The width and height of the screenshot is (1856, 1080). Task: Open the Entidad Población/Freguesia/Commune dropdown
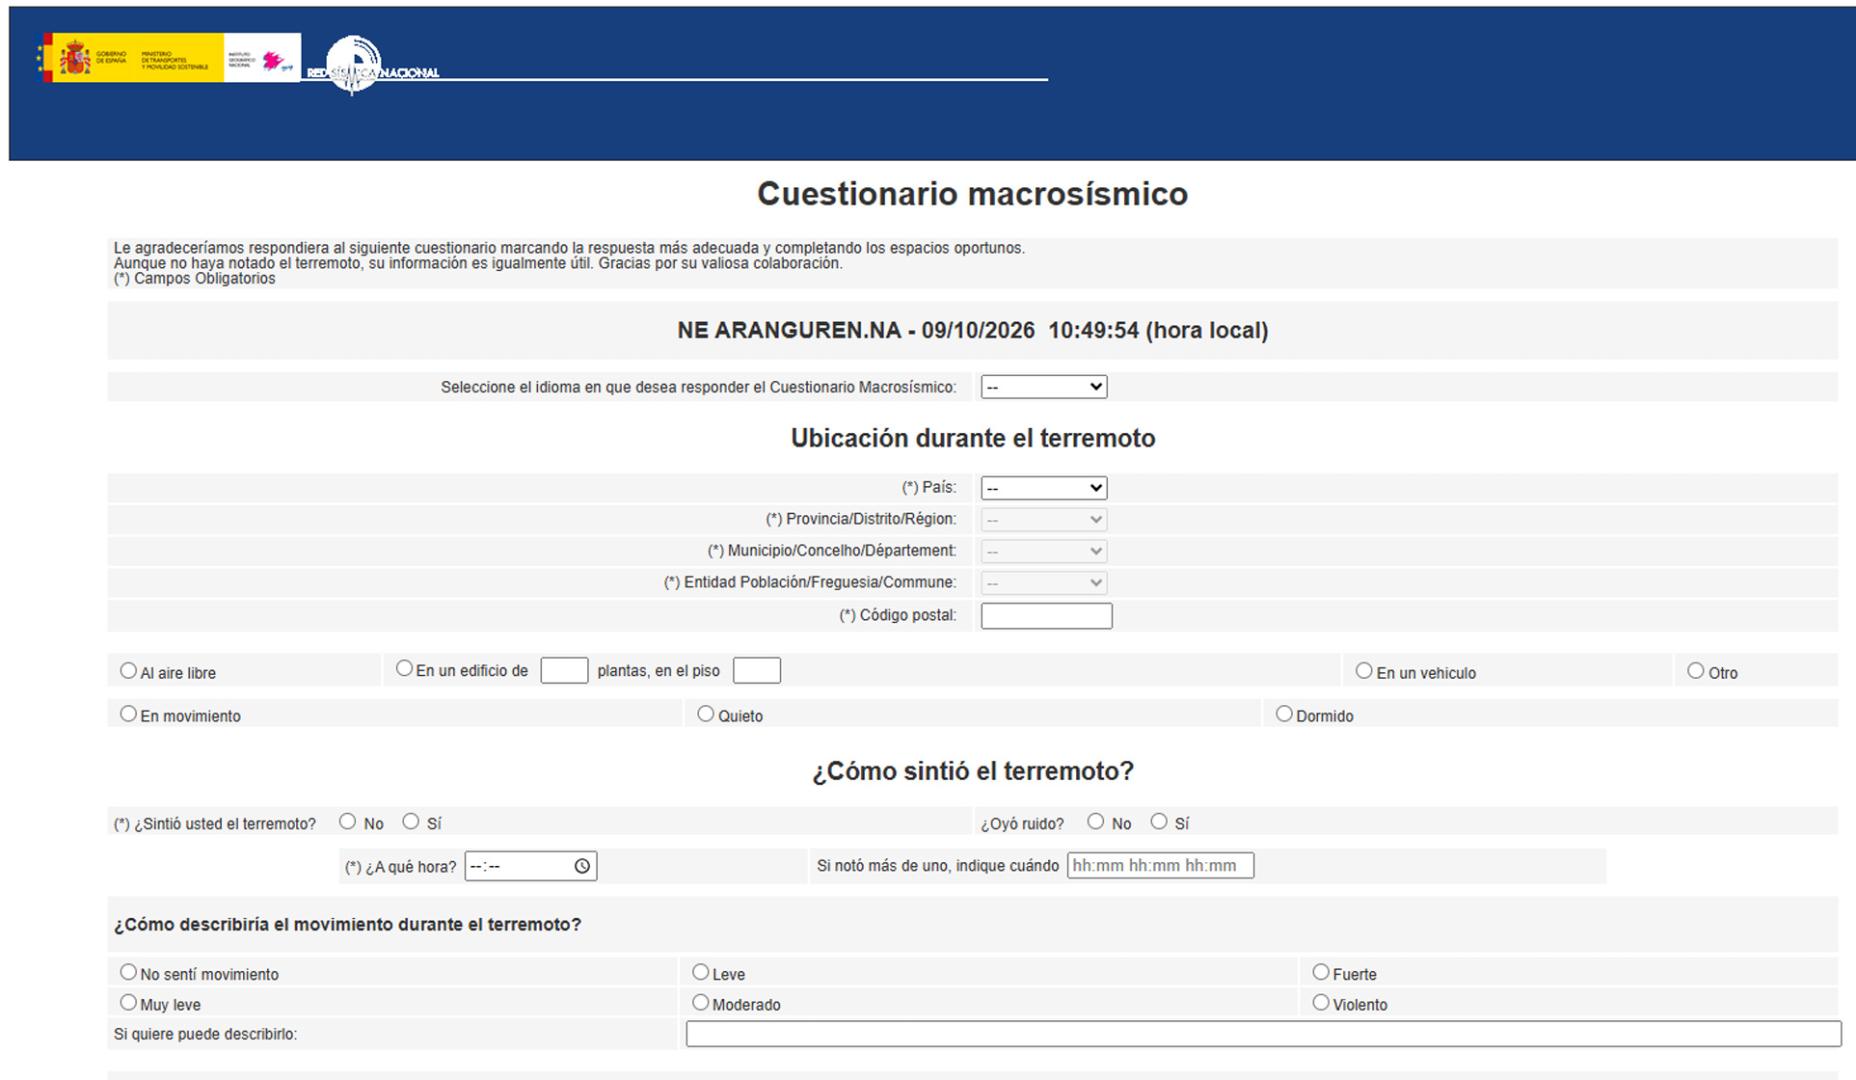pos(1043,583)
